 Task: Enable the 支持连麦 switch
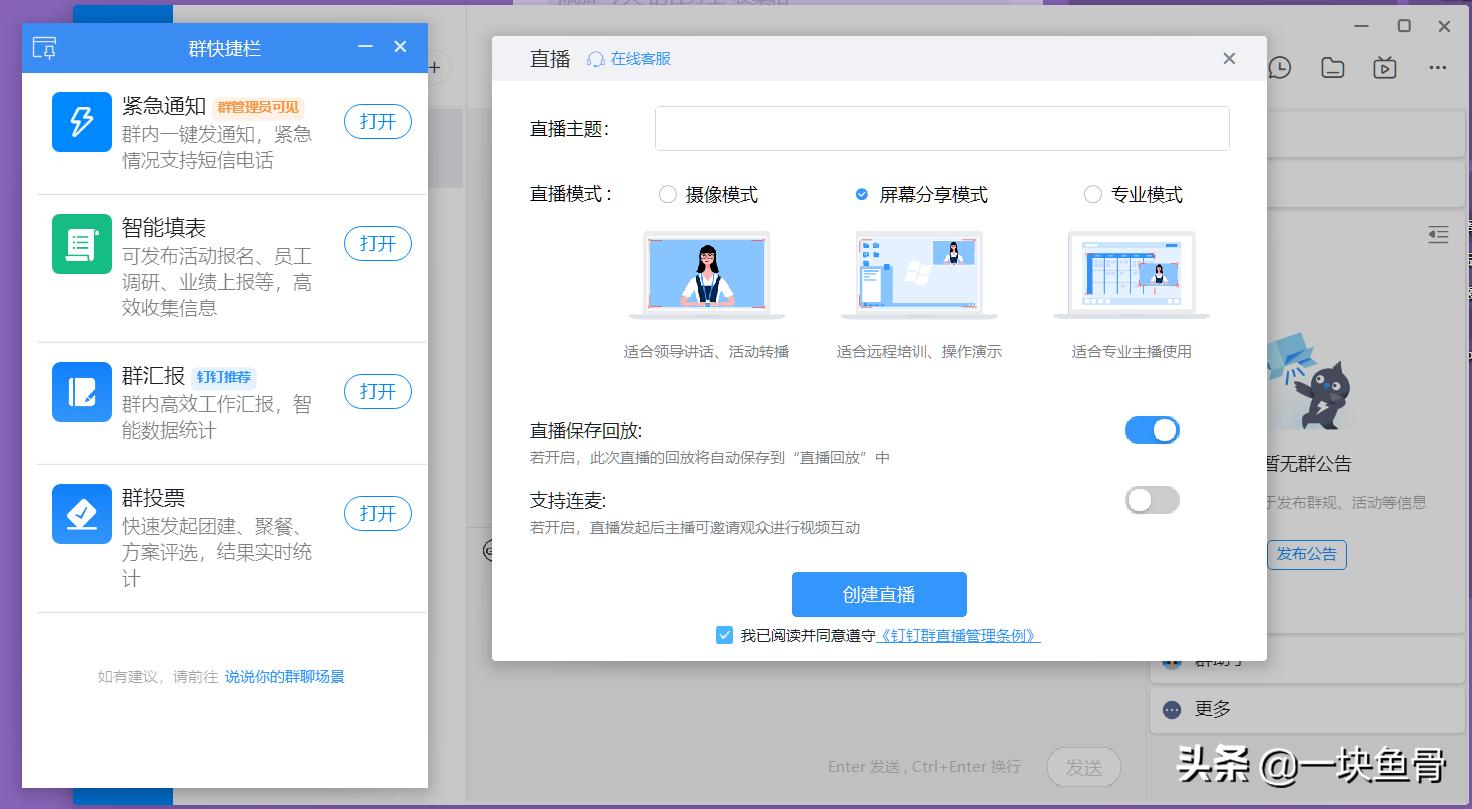[1152, 500]
